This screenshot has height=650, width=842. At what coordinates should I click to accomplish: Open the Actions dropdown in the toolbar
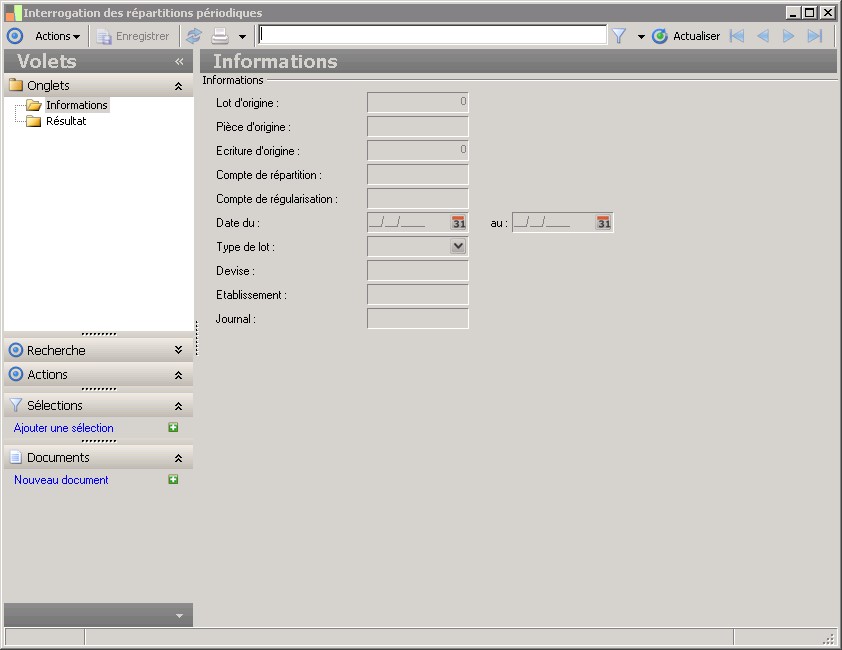(x=57, y=36)
